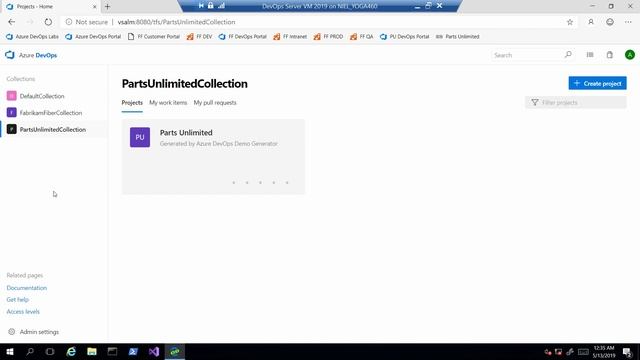Open the Get help link
This screenshot has height=360, width=640.
tap(18, 300)
